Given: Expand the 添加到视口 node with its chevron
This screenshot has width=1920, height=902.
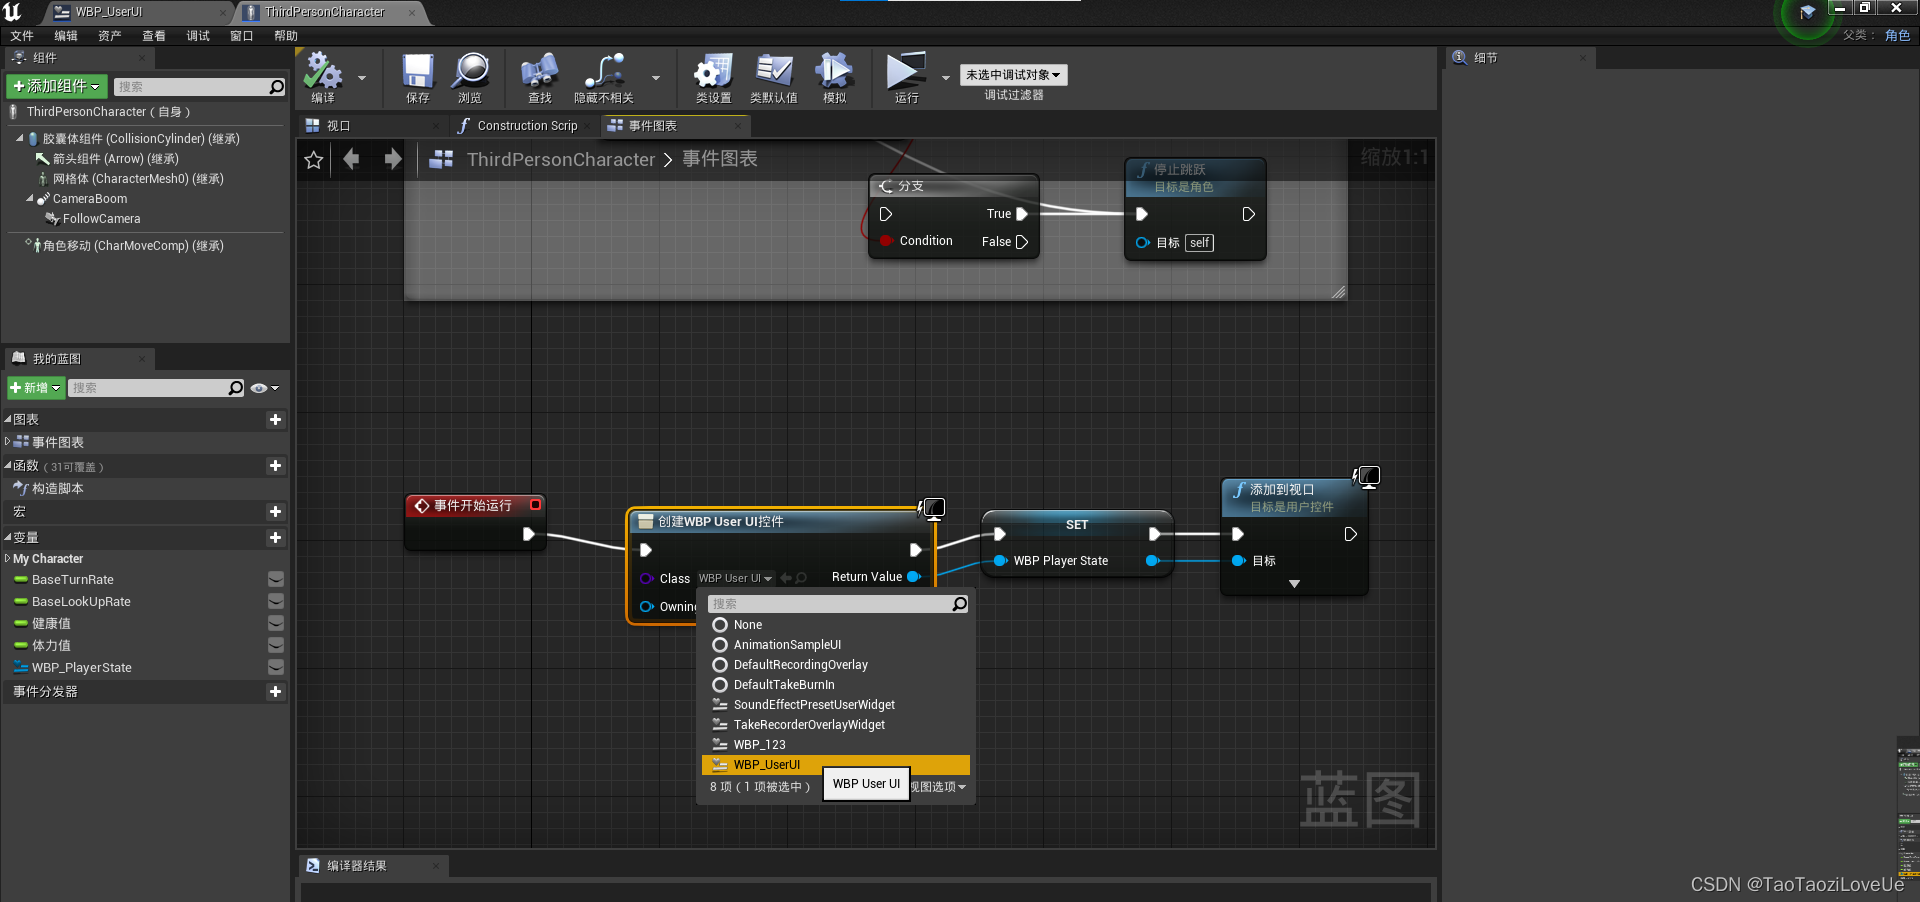Looking at the screenshot, I should click(1294, 583).
